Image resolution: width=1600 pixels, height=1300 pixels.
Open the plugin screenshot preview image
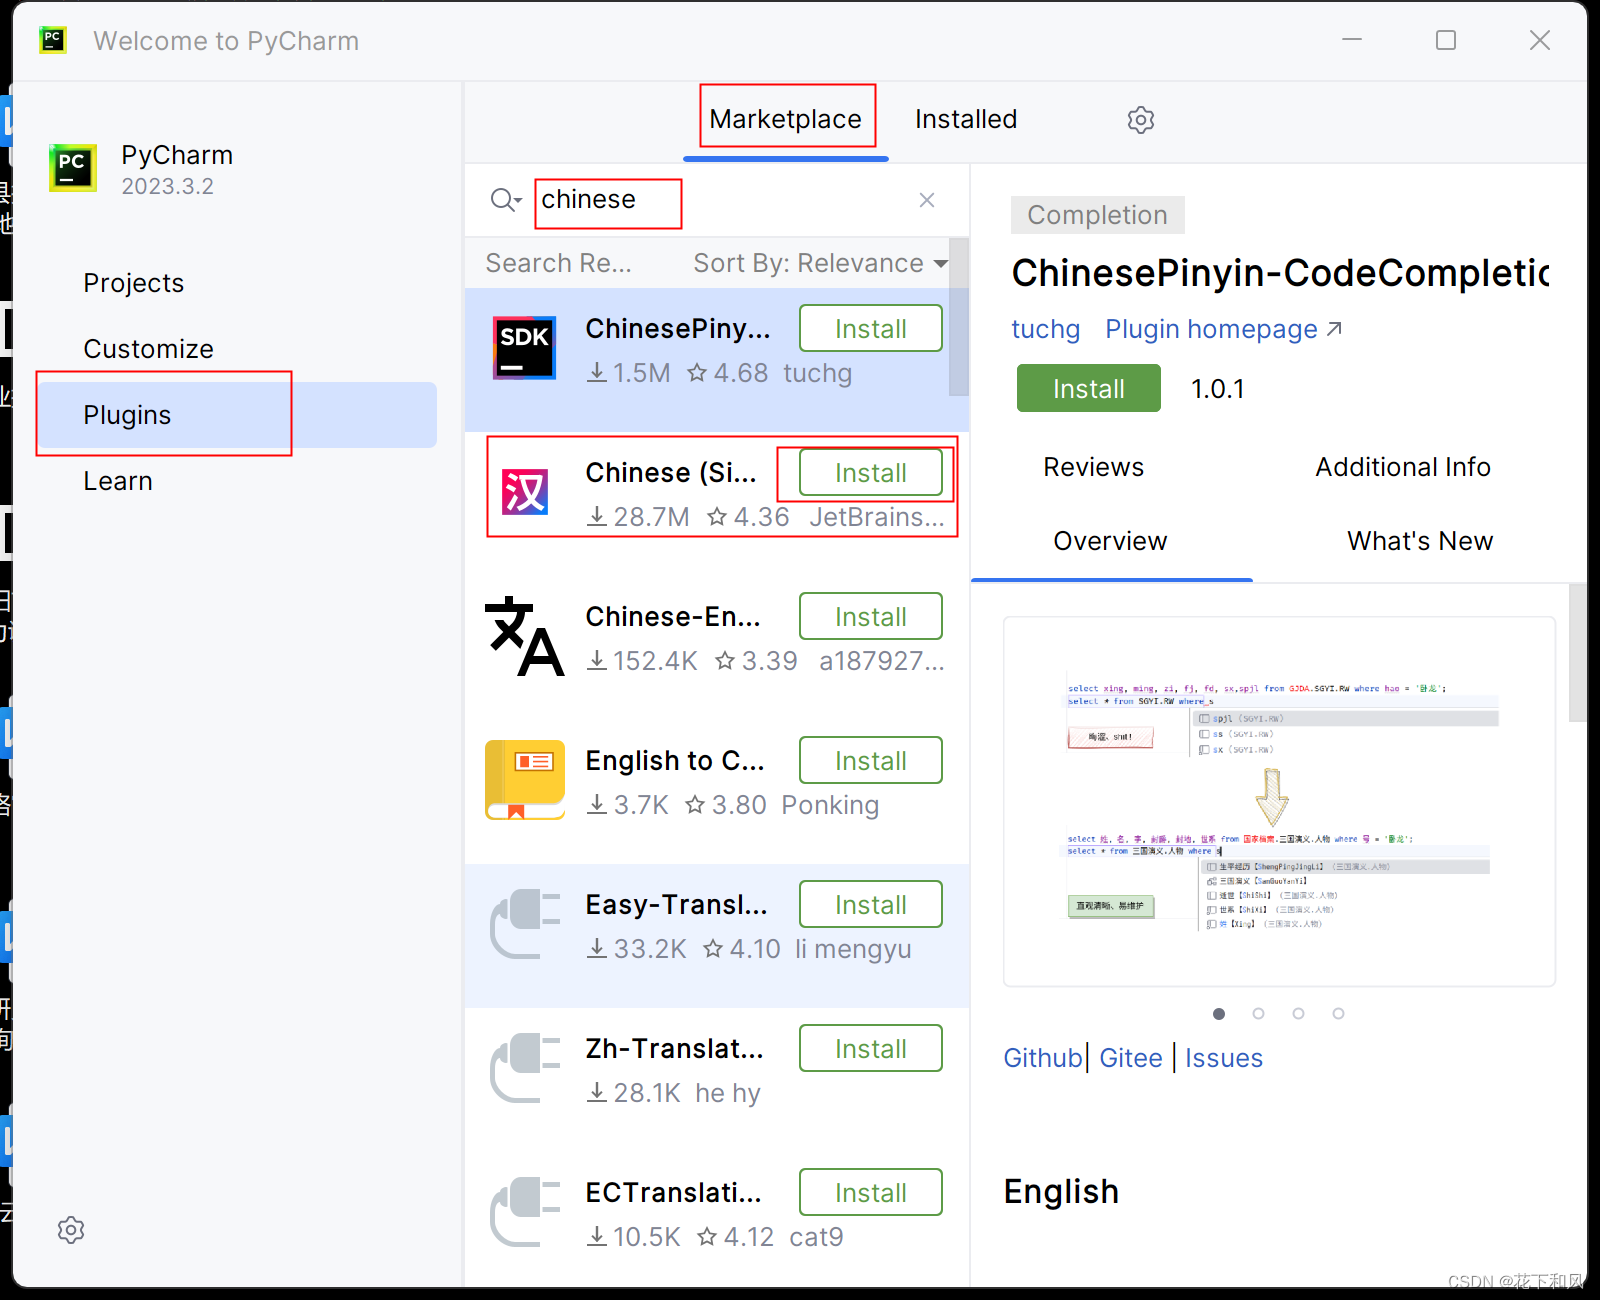coord(1279,802)
